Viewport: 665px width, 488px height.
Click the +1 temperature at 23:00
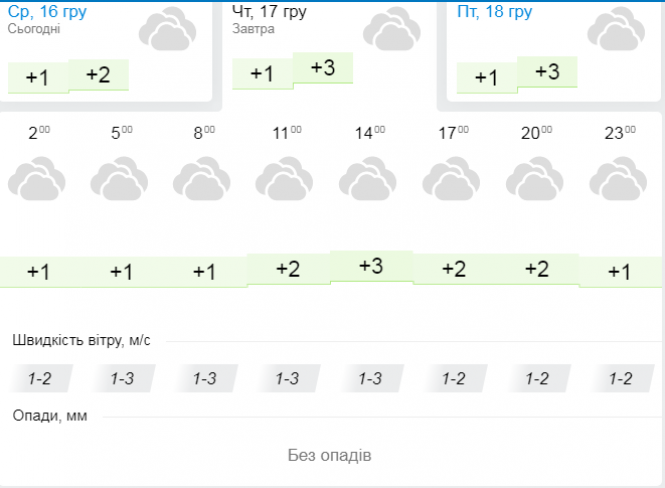(619, 272)
